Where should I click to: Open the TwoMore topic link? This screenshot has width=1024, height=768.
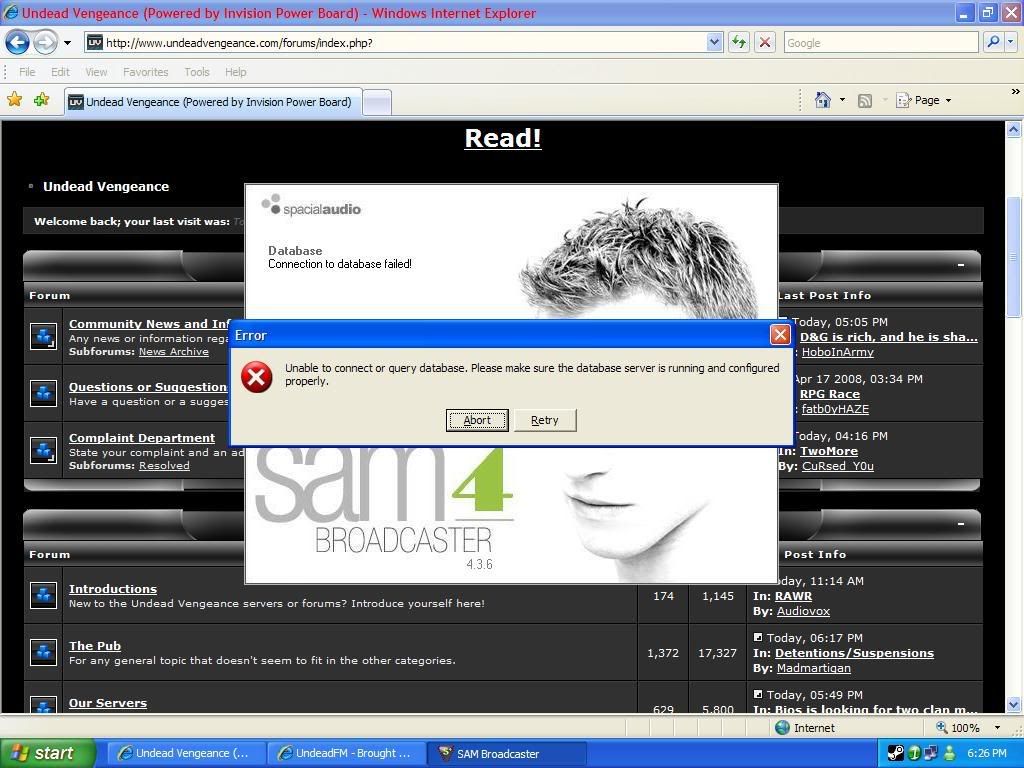point(829,451)
